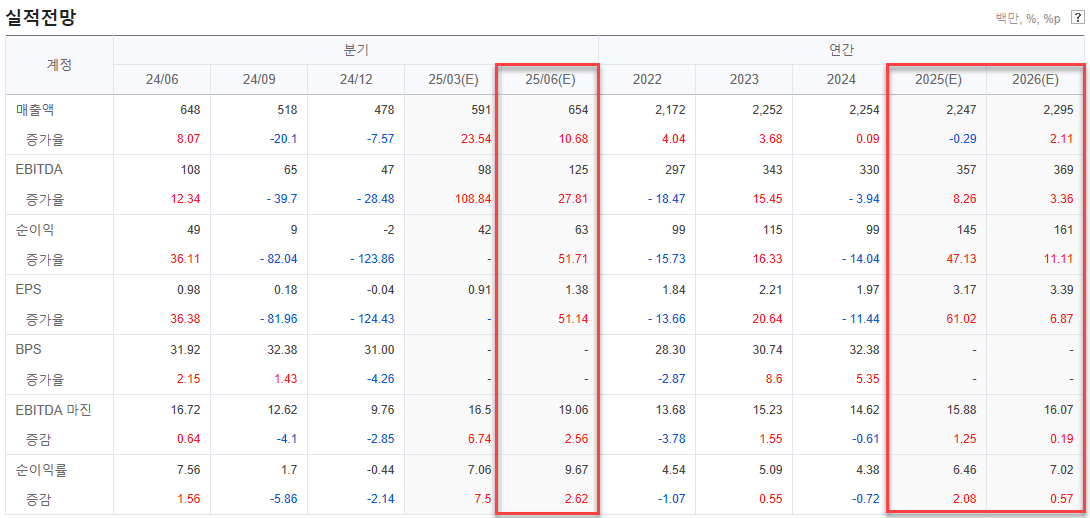Select the 순이익 row label
Viewport: 1090px width, 518px height.
click(x=33, y=229)
